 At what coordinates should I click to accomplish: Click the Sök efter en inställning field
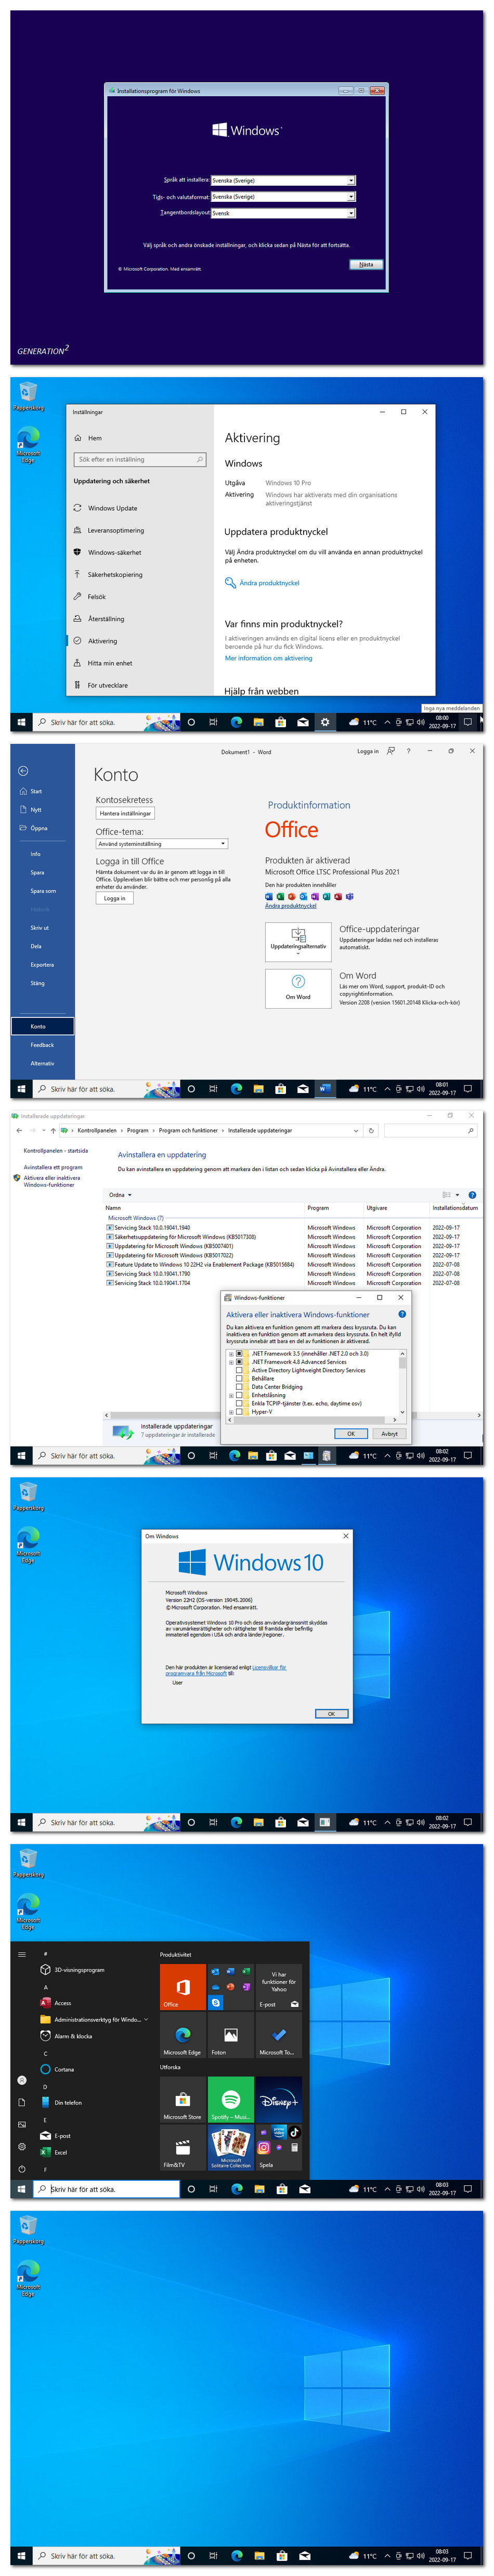pos(140,460)
